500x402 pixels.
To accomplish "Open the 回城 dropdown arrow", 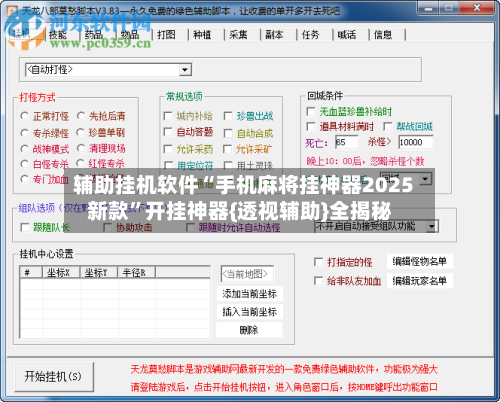I will pos(425,179).
